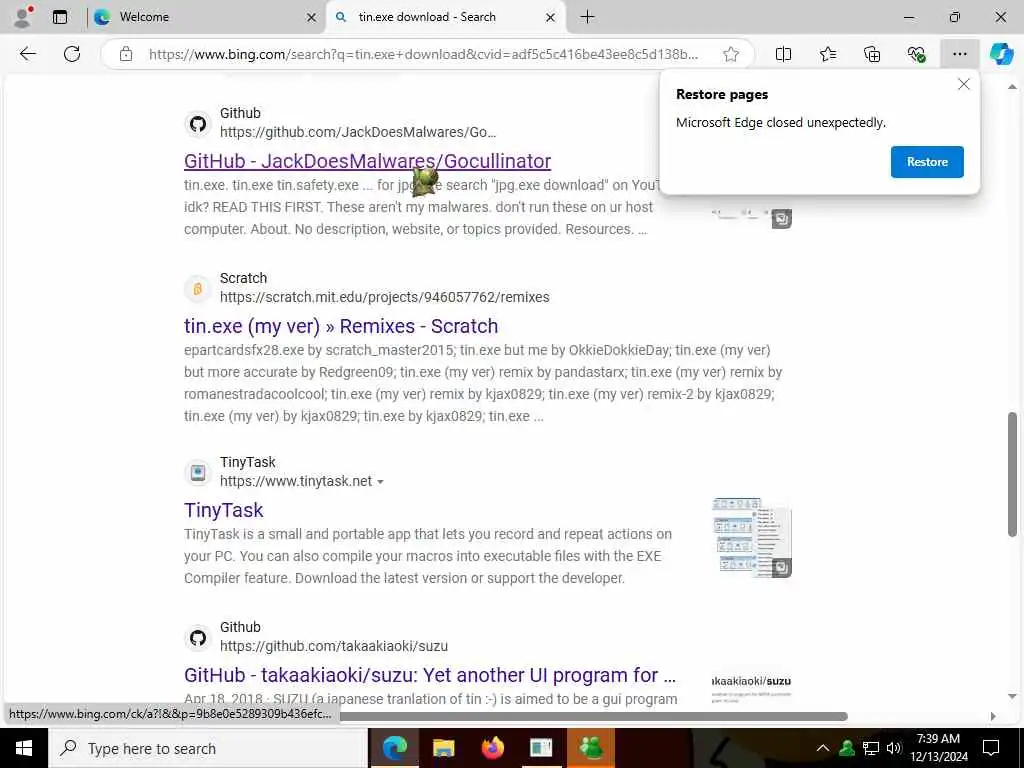
Task: View site information lock icon
Action: coord(126,54)
